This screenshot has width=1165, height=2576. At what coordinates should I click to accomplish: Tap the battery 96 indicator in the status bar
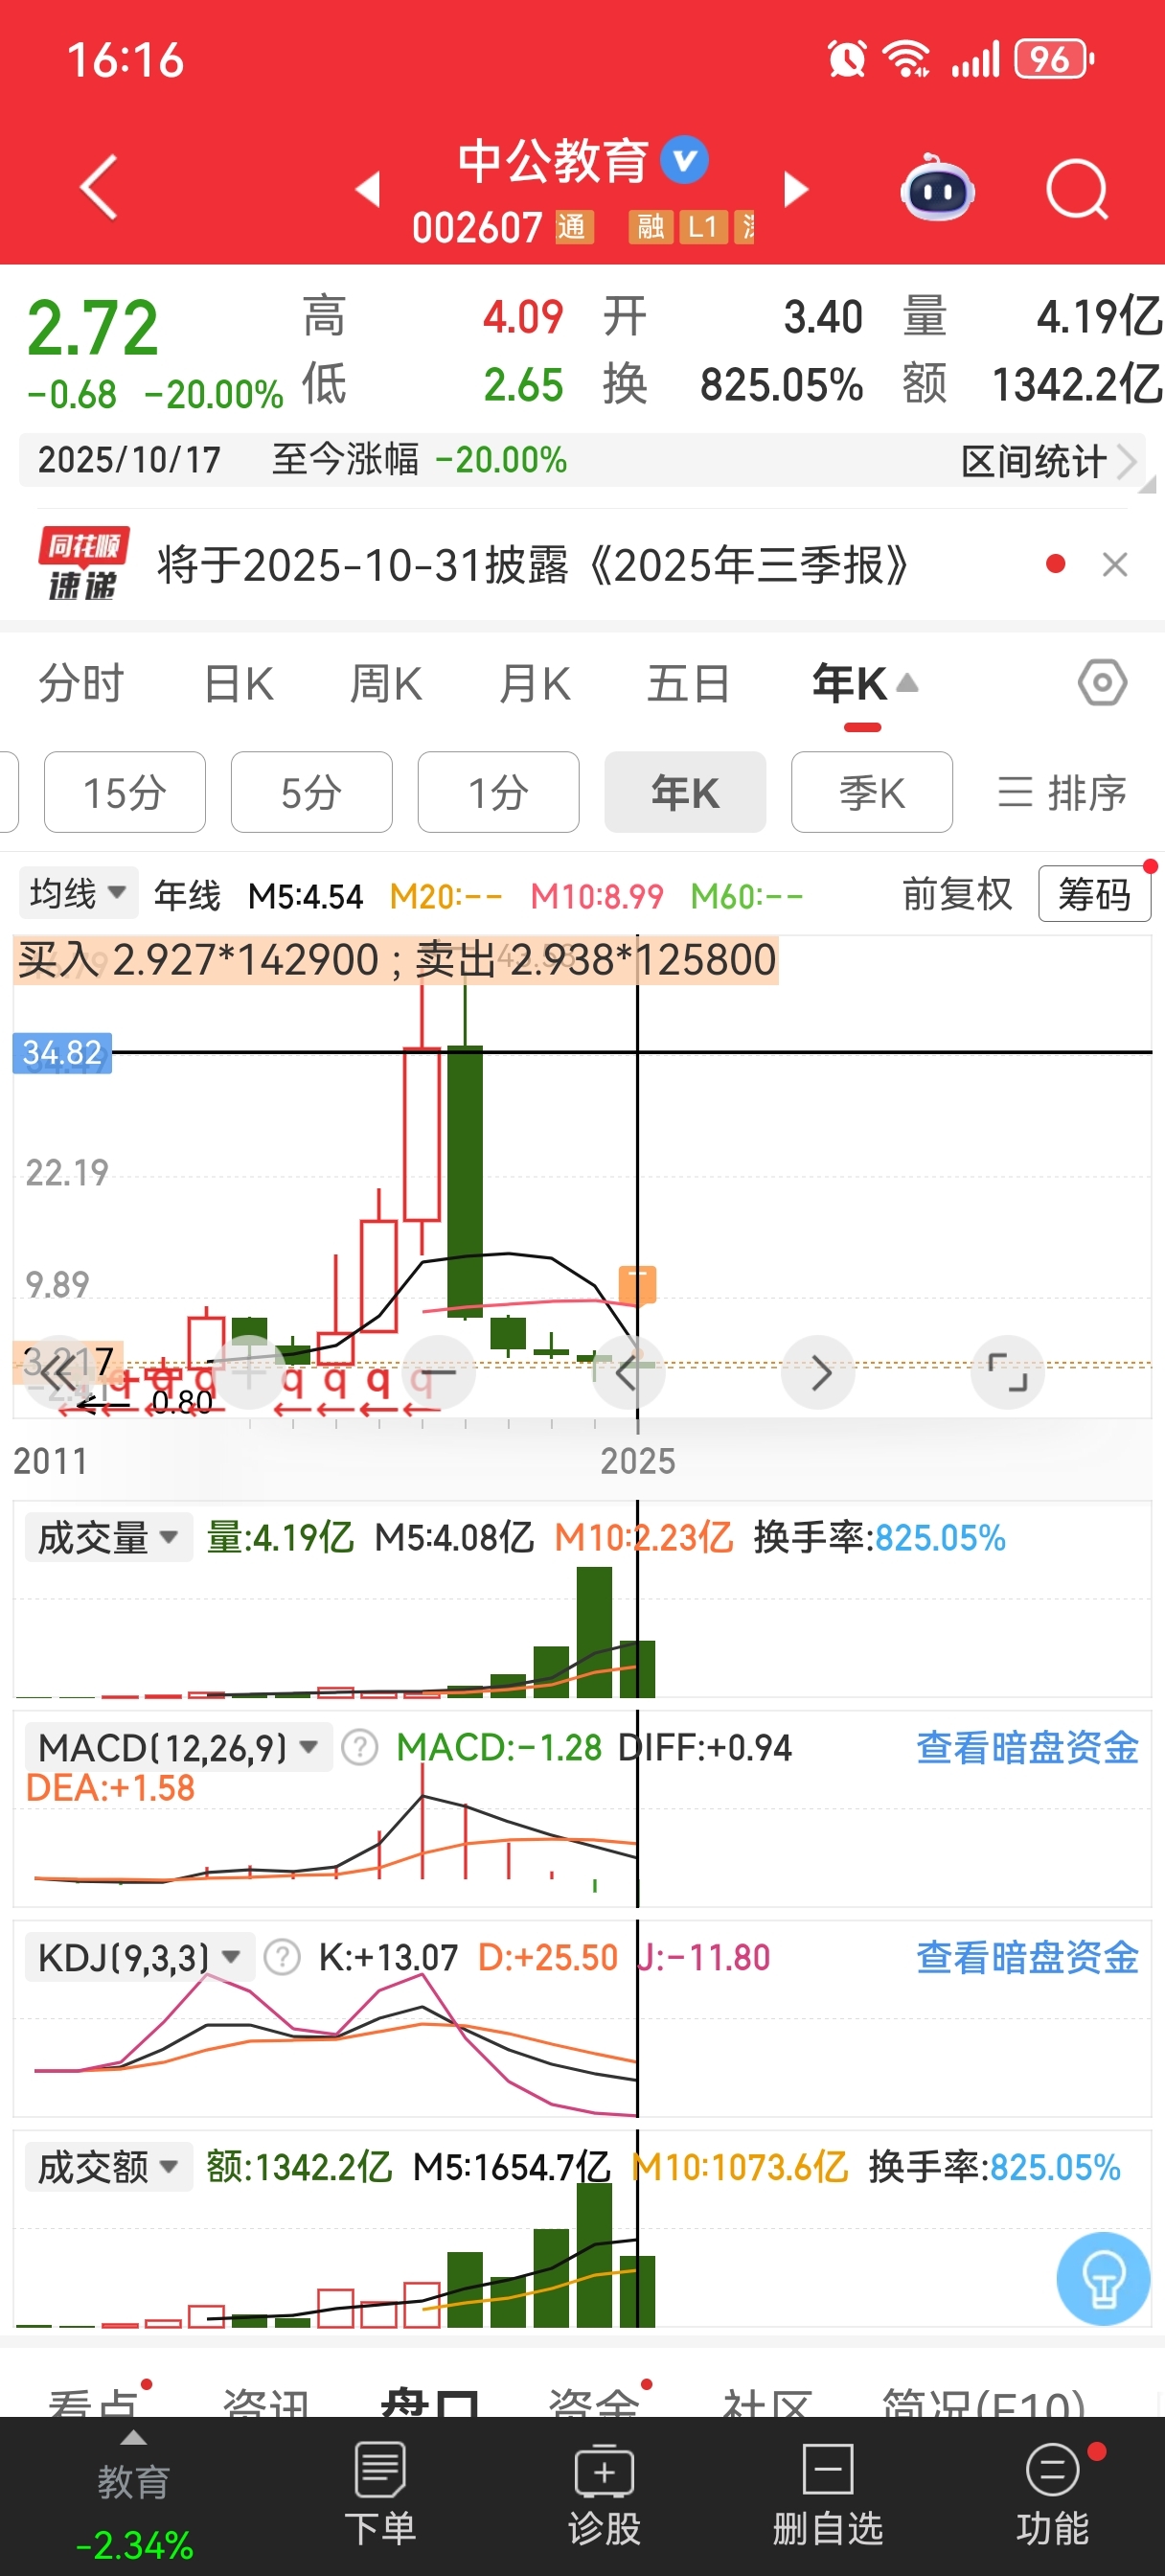coord(1054,59)
